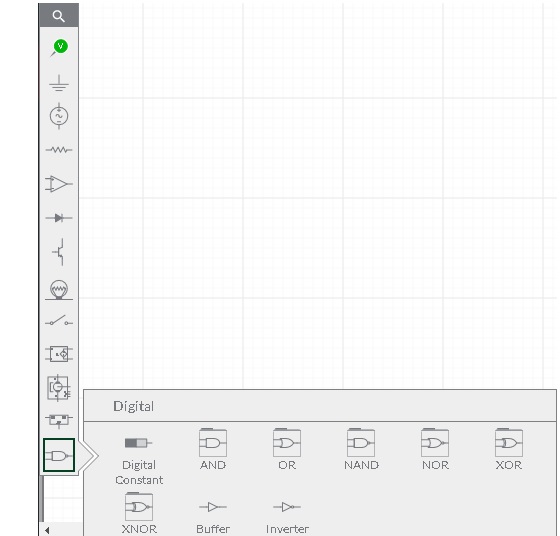The width and height of the screenshot is (560, 536).
Task: Select the XNOR gate component
Action: click(139, 513)
